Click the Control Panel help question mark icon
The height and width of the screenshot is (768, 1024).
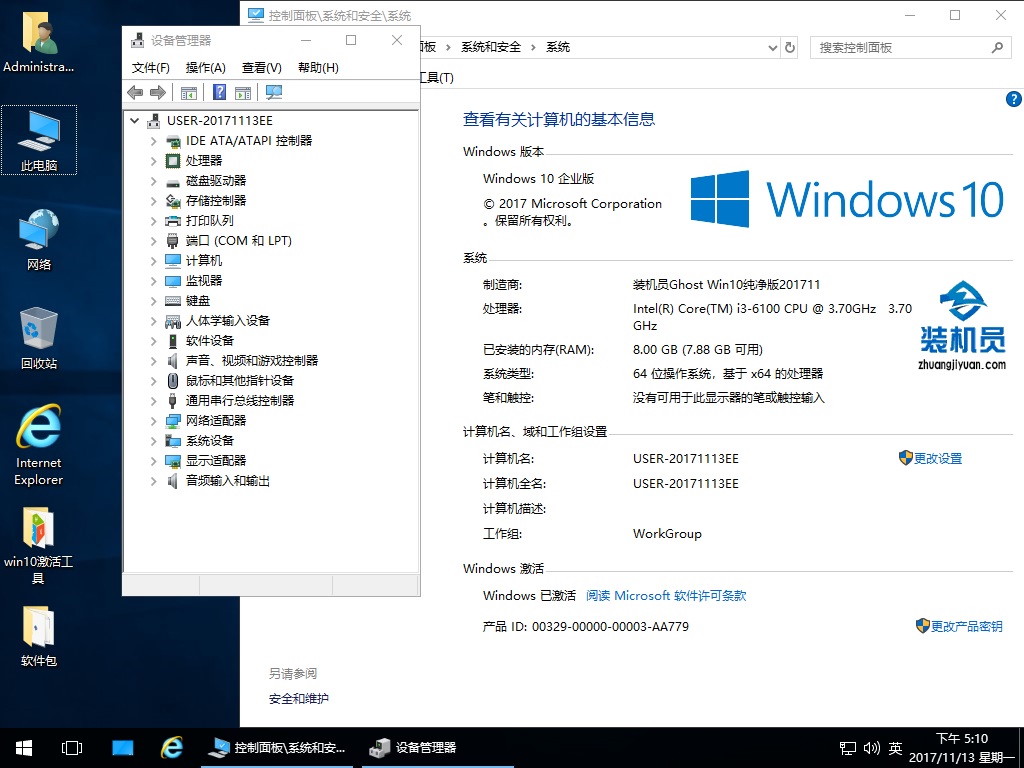click(x=1013, y=99)
